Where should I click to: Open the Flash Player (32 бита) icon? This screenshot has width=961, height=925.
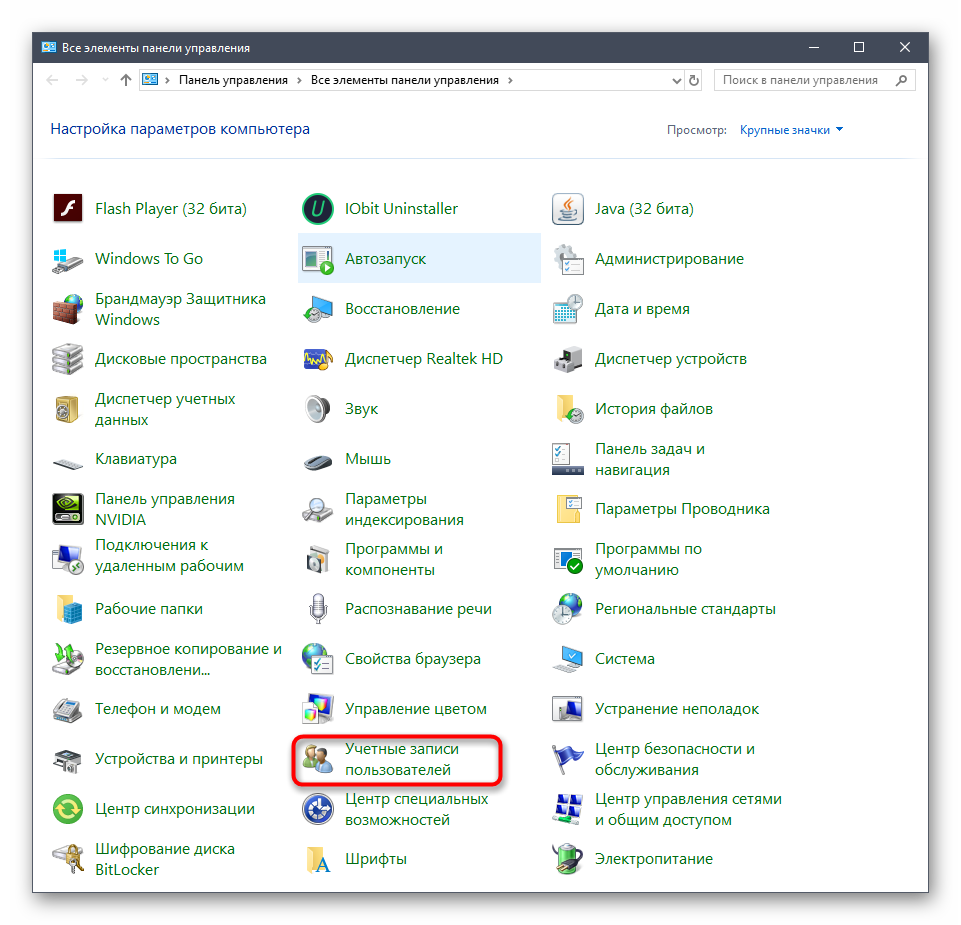pyautogui.click(x=68, y=209)
